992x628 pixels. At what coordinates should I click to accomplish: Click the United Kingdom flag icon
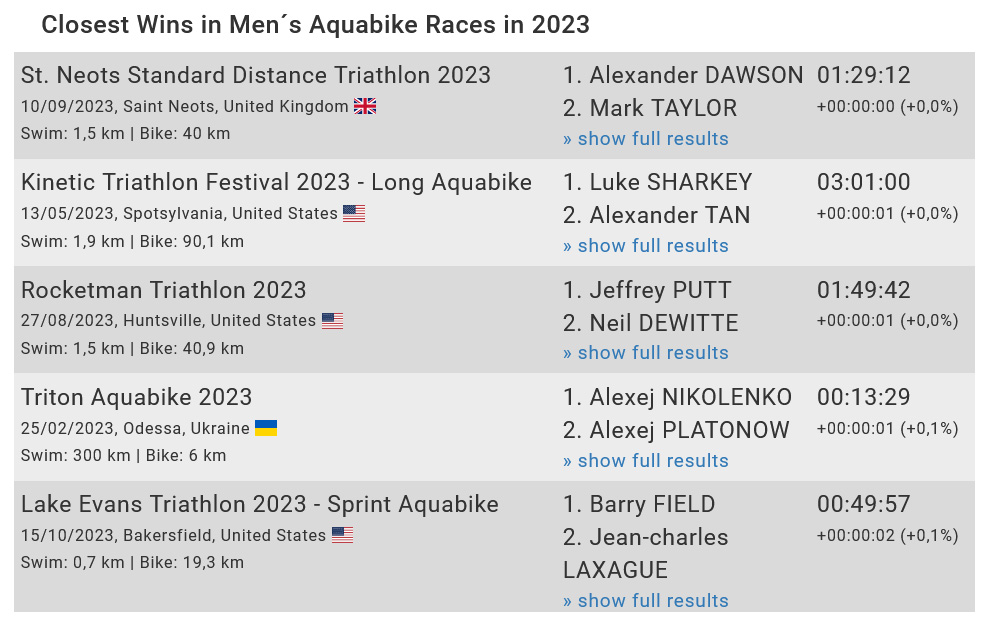click(364, 106)
